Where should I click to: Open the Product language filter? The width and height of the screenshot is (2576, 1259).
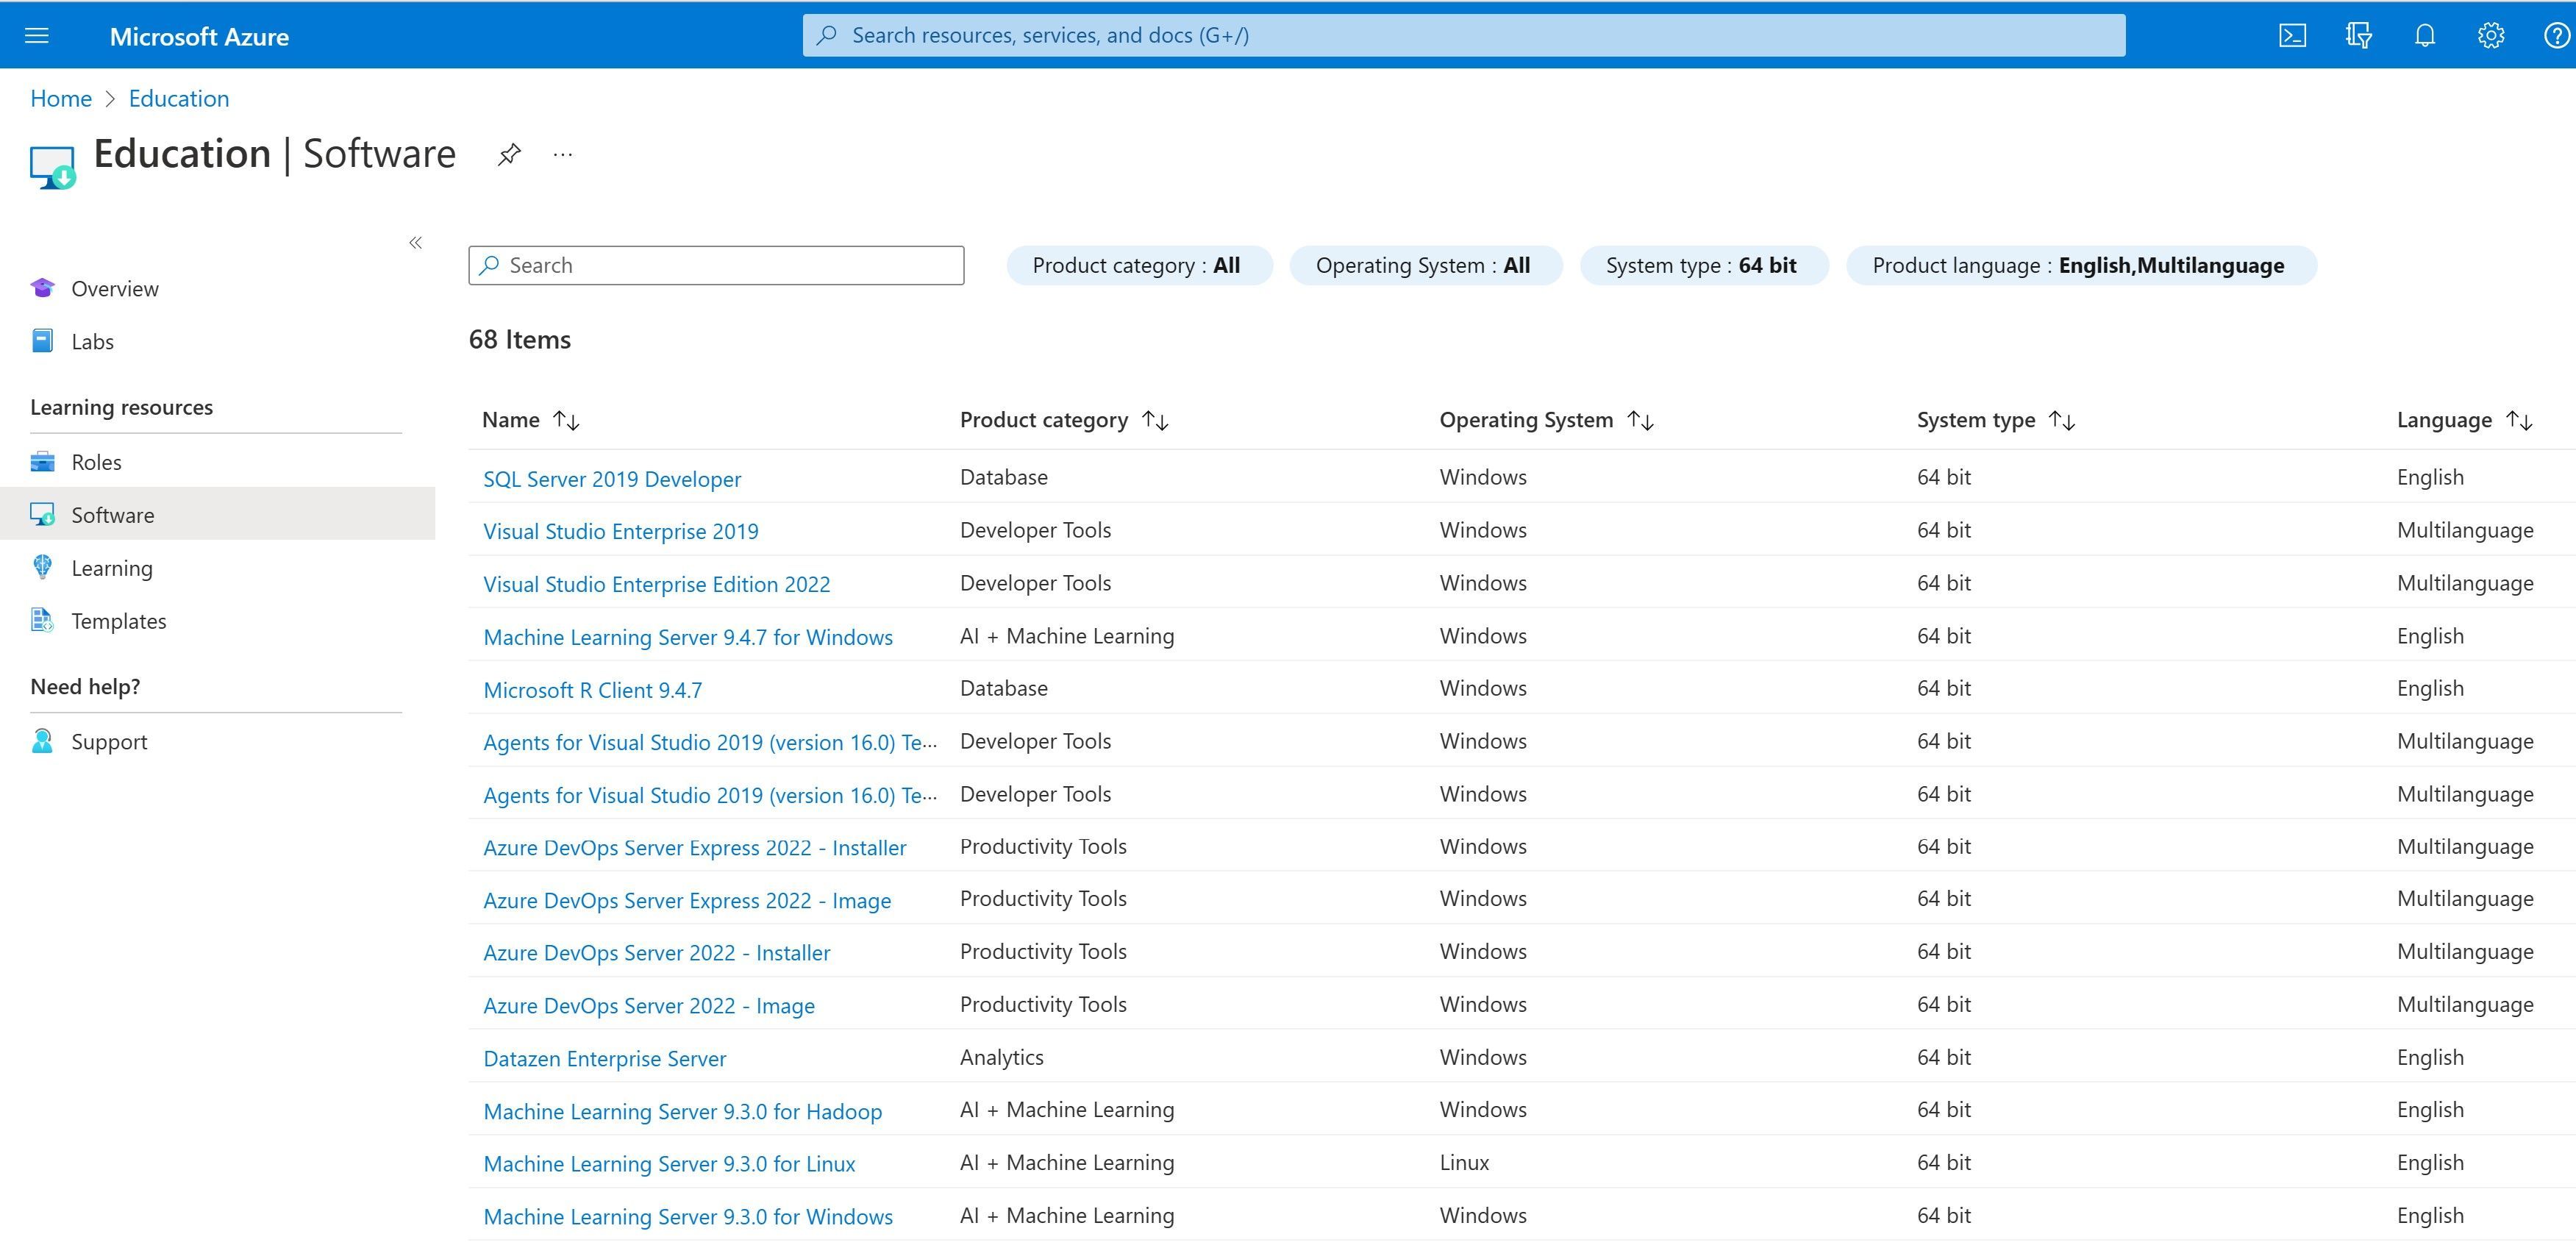click(2079, 266)
